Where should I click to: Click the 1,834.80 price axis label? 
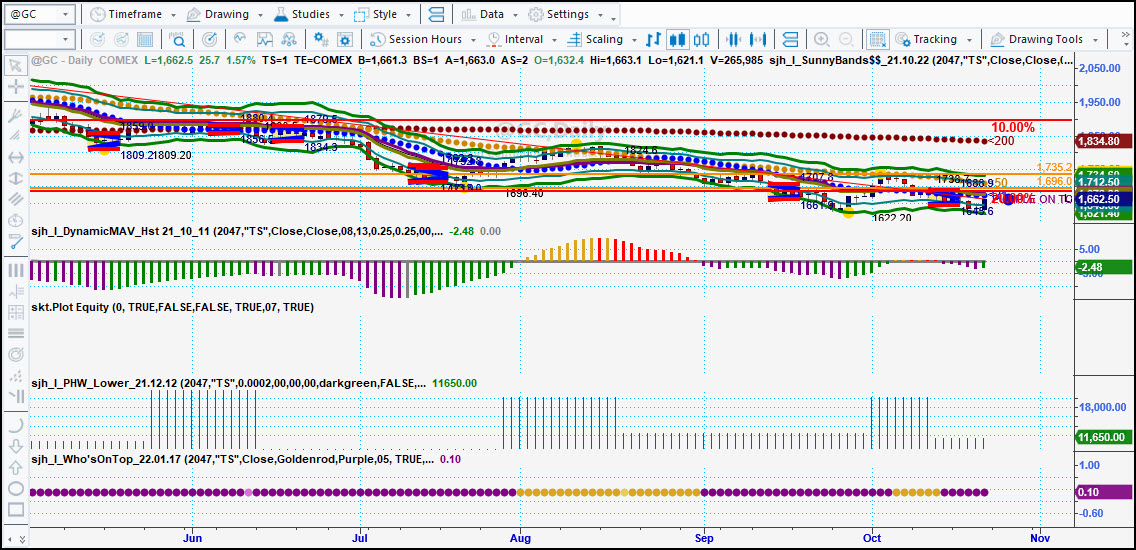[1103, 141]
